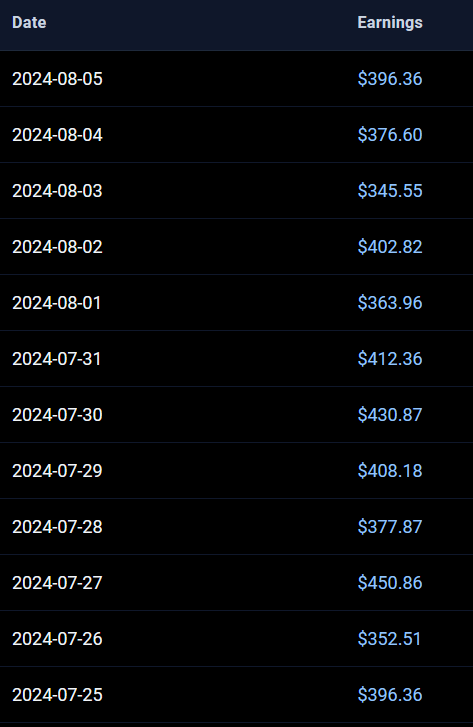
Task: Select the 2024-08-02 date cell
Action: click(57, 247)
